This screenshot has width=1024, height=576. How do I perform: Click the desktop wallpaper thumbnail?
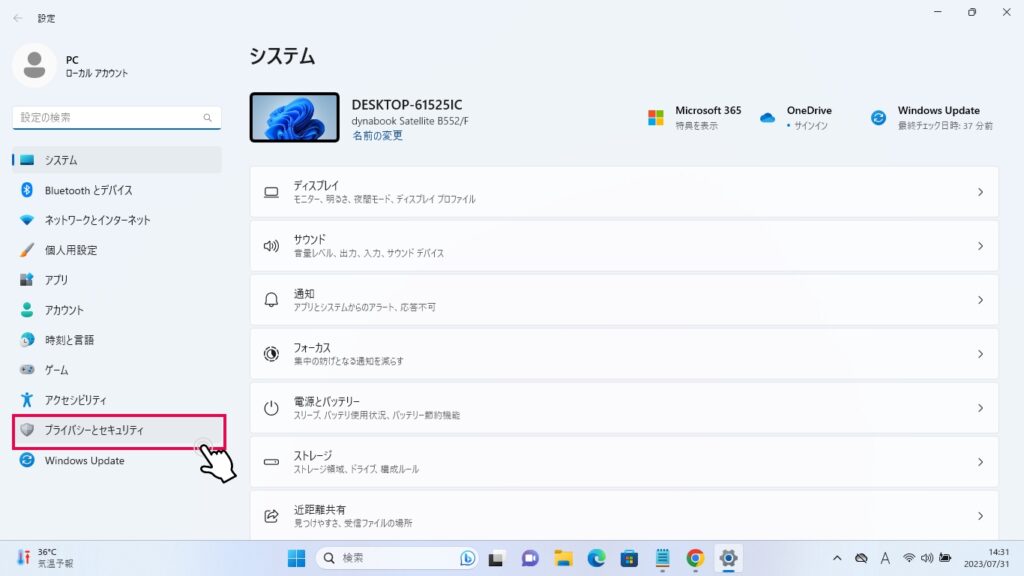click(294, 118)
